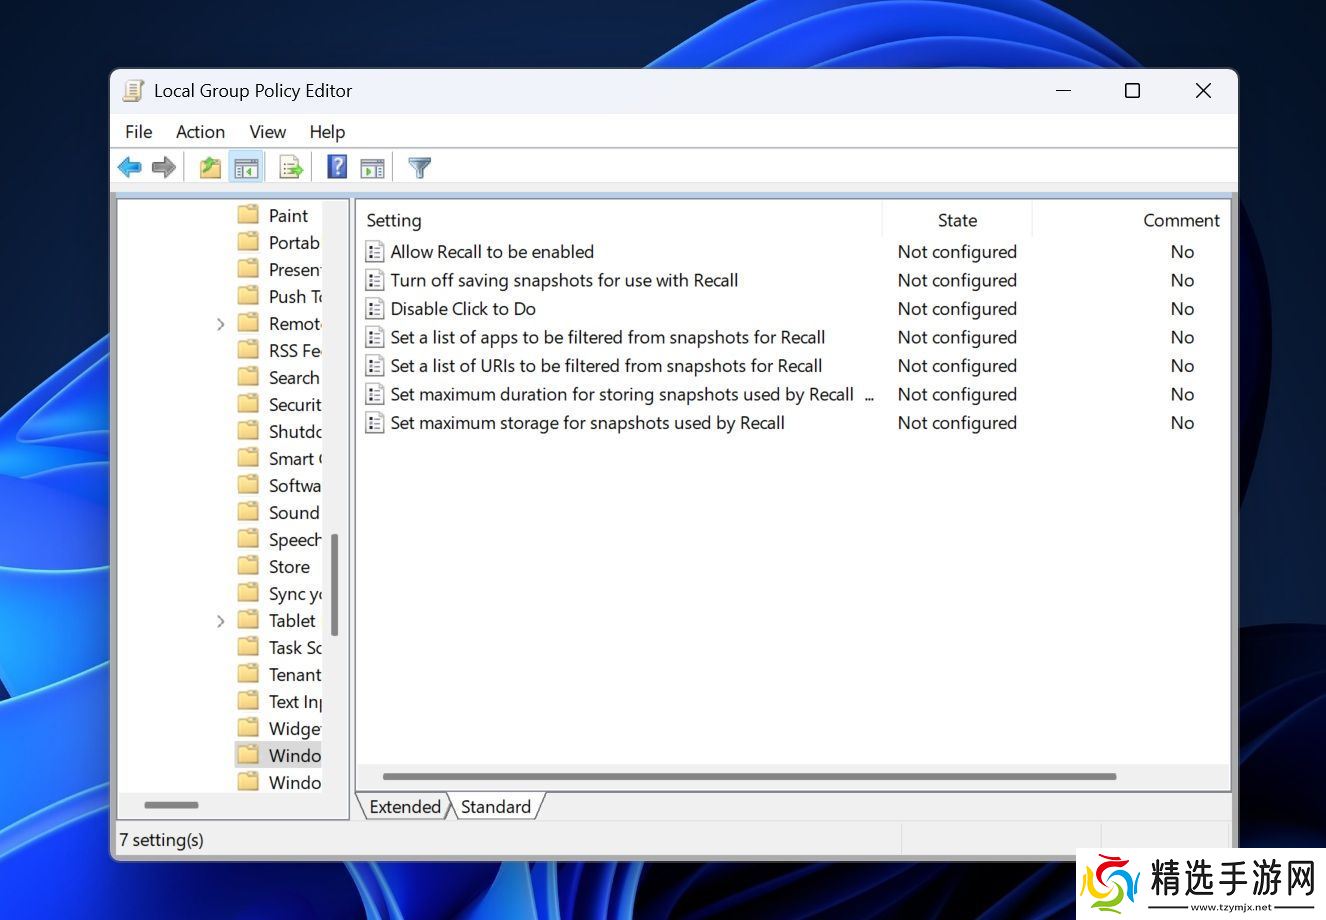Select the 'Disable Click to Do' setting
Screen dimensions: 1326x920
tap(463, 309)
